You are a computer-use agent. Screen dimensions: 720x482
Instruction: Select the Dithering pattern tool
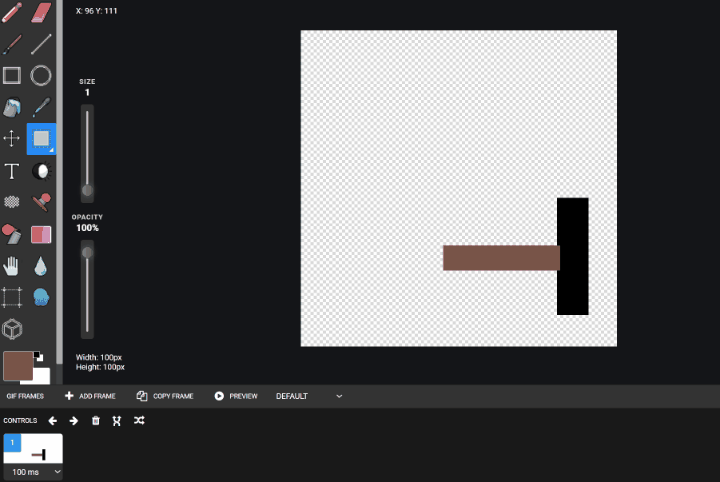[x=12, y=202]
